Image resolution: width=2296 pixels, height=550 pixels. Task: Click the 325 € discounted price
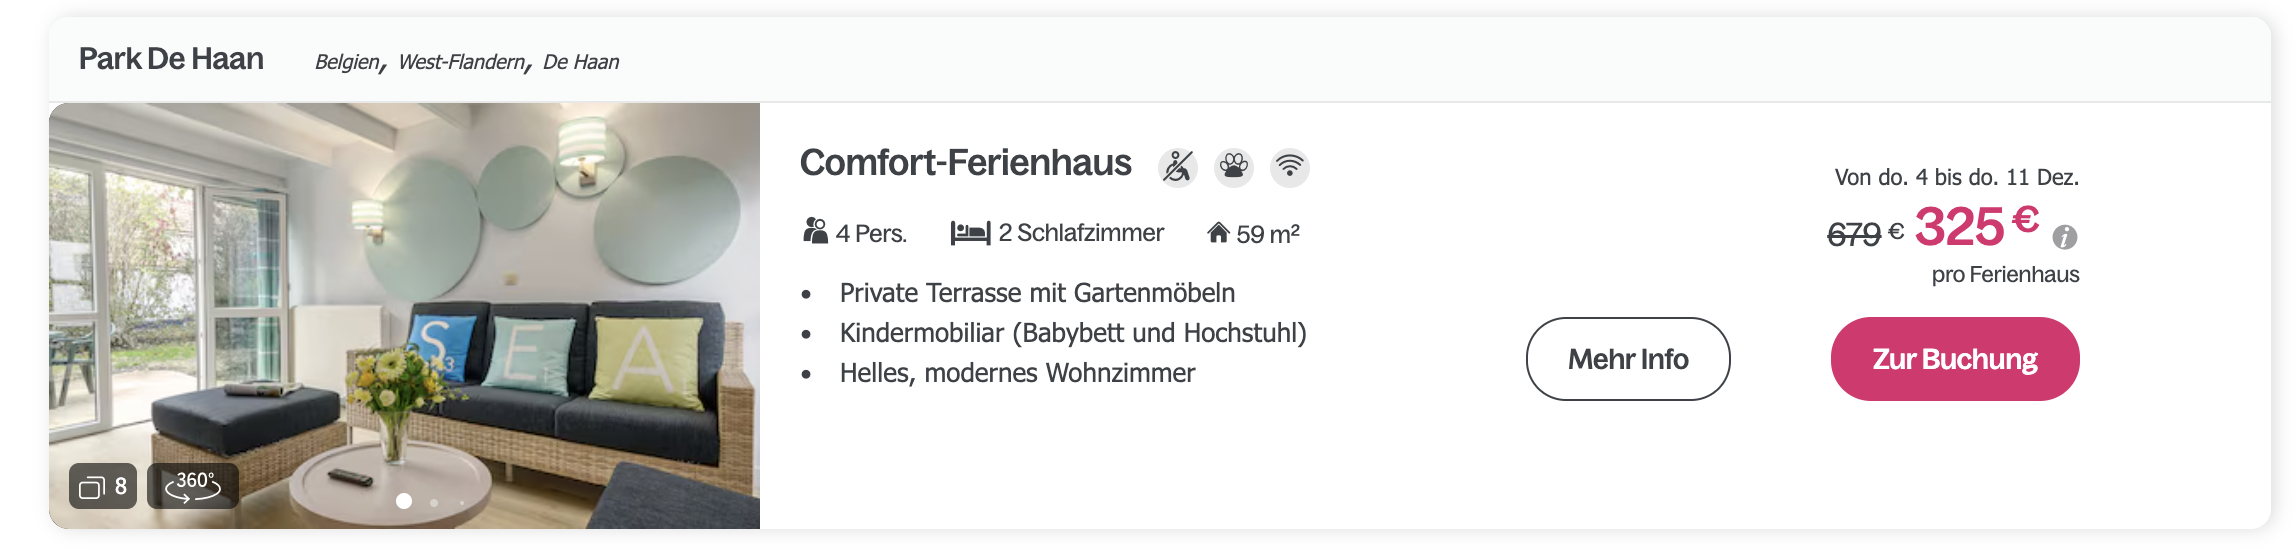(x=1977, y=226)
